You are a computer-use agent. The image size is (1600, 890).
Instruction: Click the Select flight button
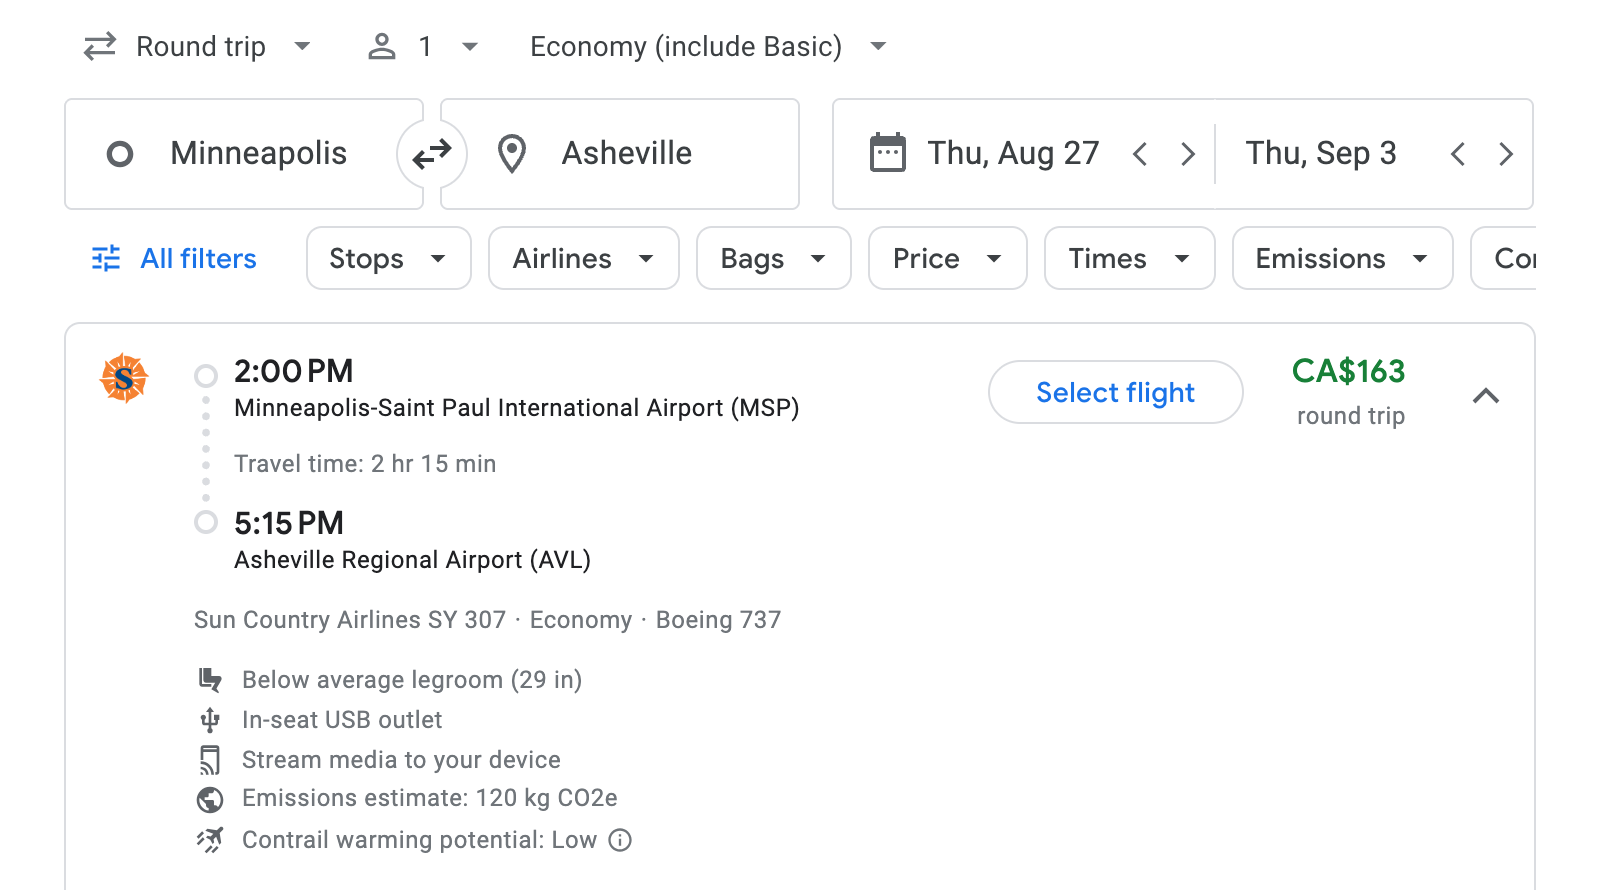click(1115, 392)
